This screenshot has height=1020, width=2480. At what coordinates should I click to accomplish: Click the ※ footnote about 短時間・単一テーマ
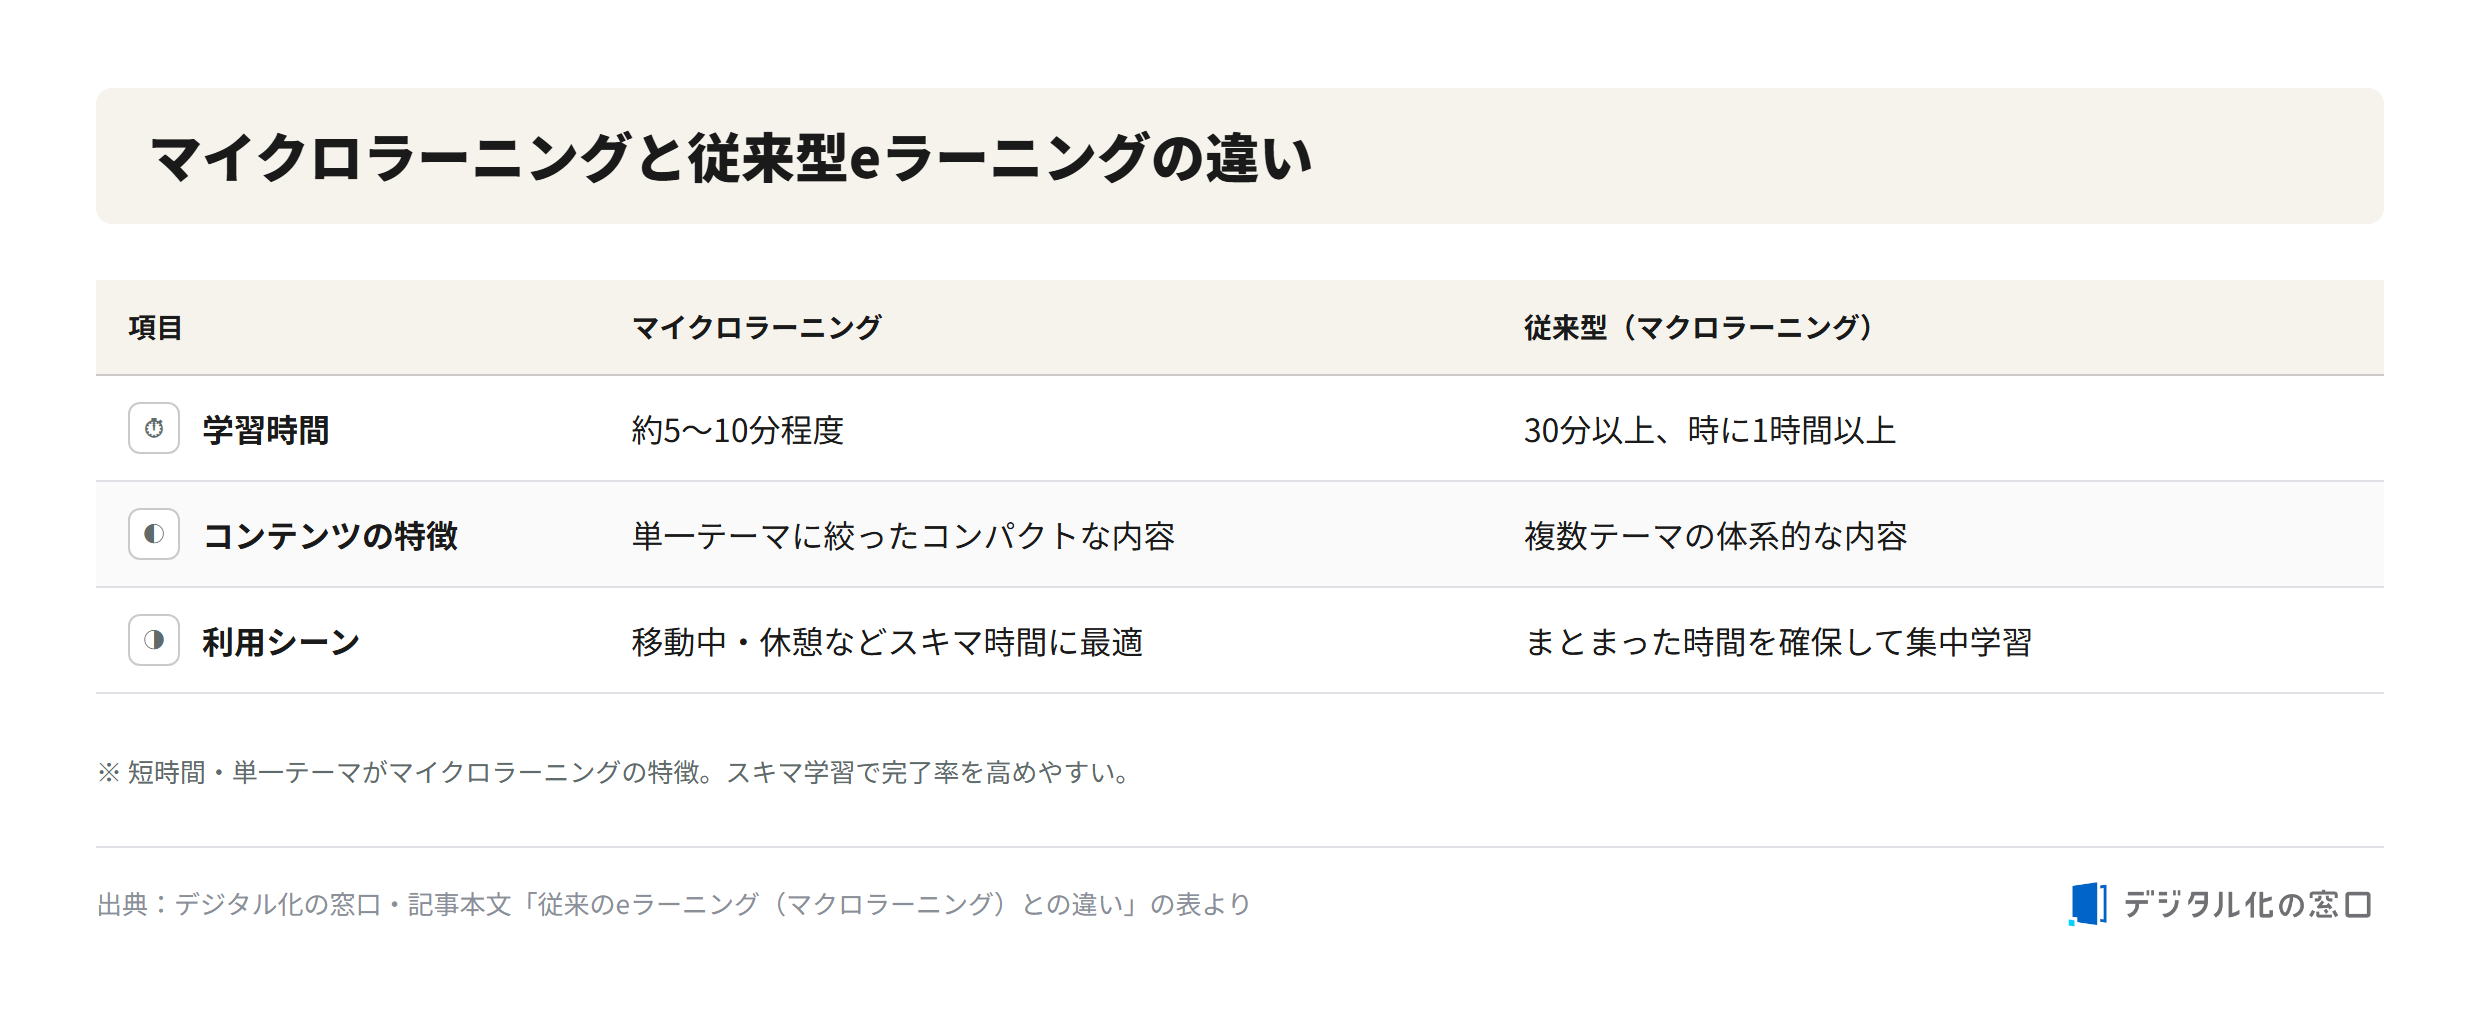point(617,772)
